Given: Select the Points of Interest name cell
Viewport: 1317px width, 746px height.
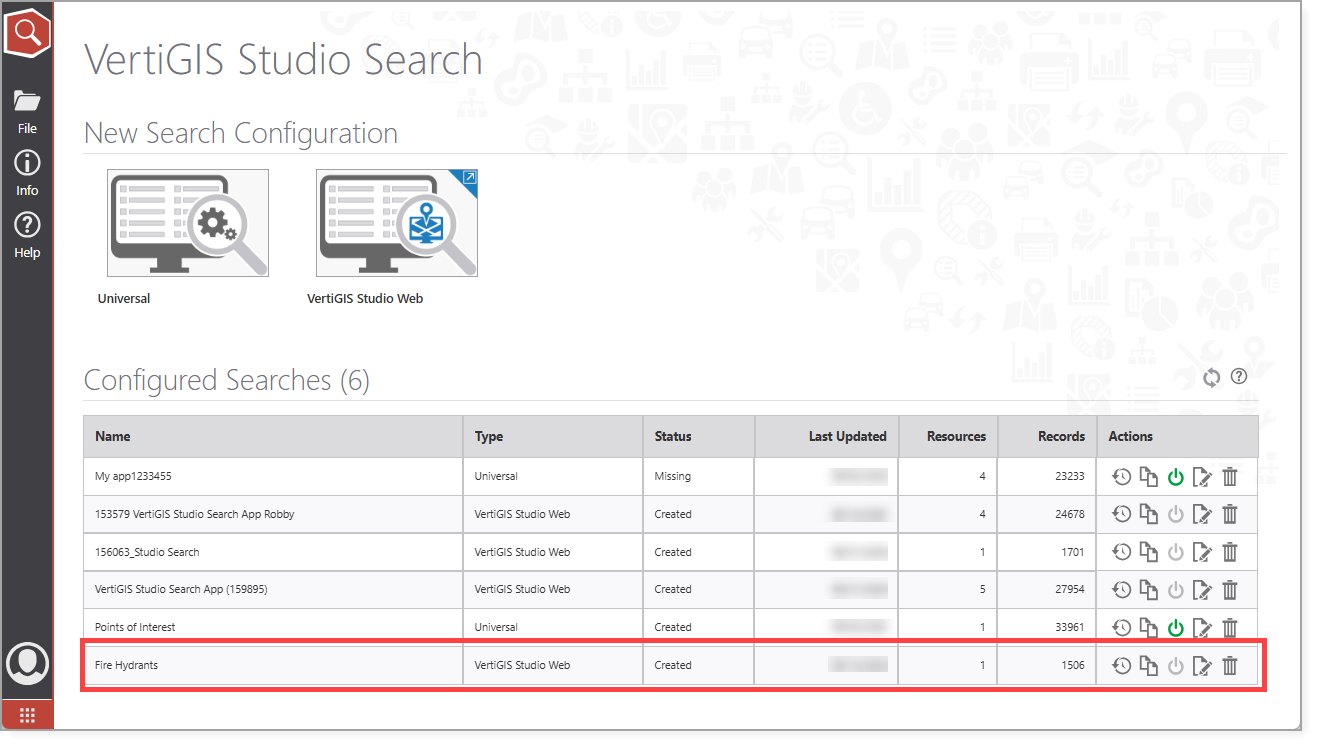Looking at the screenshot, I should point(273,627).
